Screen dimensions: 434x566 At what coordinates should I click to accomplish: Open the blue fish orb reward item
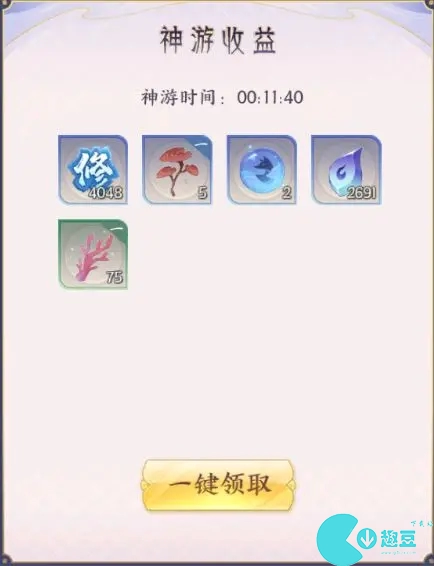coord(261,170)
